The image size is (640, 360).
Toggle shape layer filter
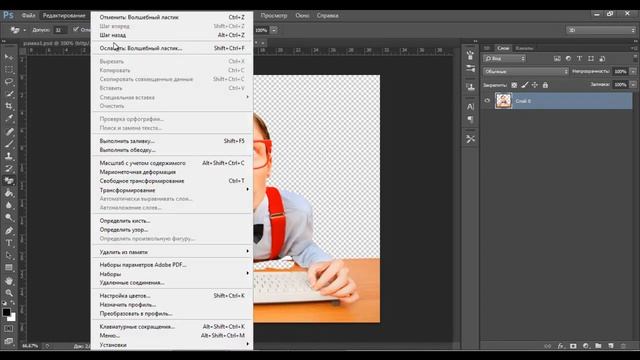click(x=591, y=59)
